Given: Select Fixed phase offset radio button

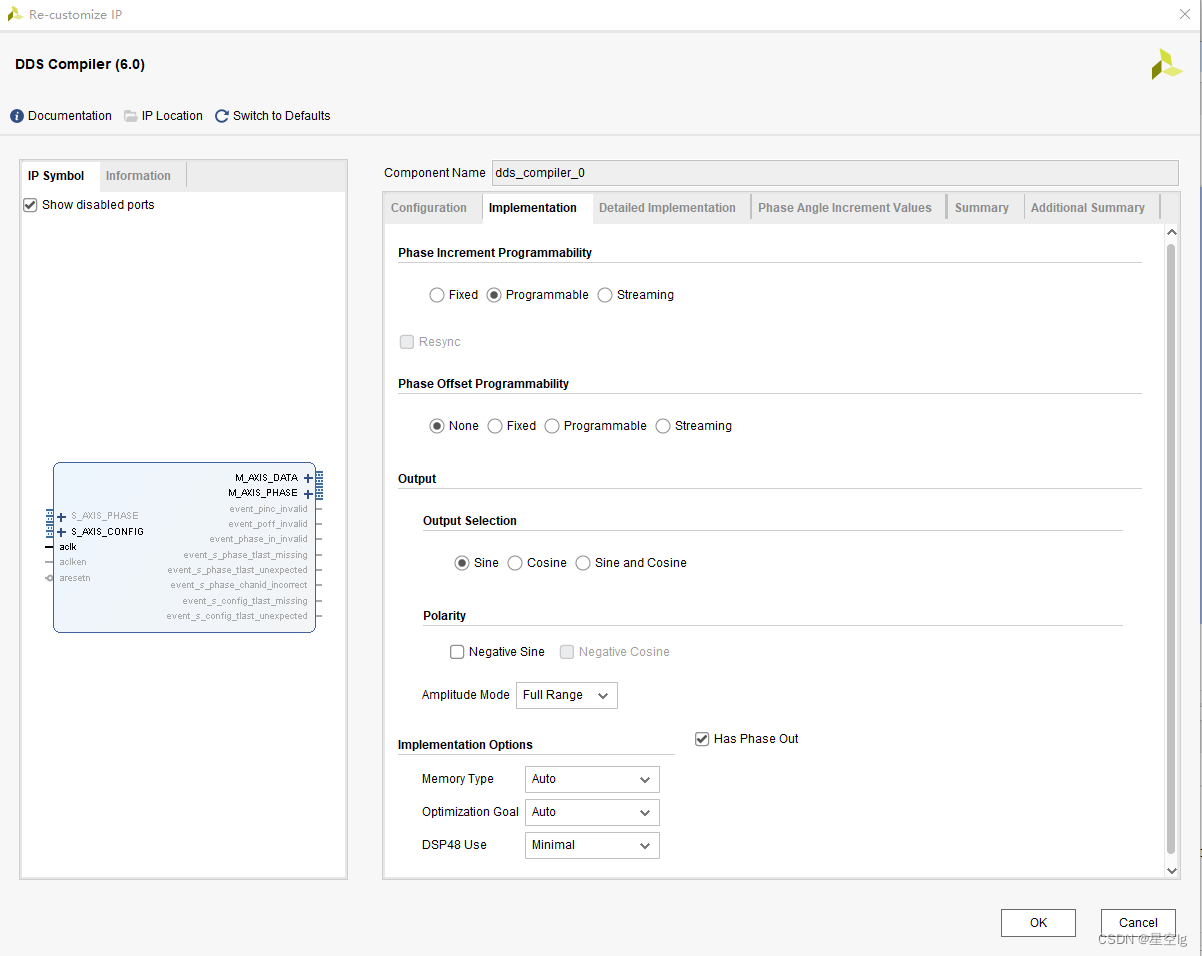Looking at the screenshot, I should point(495,426).
